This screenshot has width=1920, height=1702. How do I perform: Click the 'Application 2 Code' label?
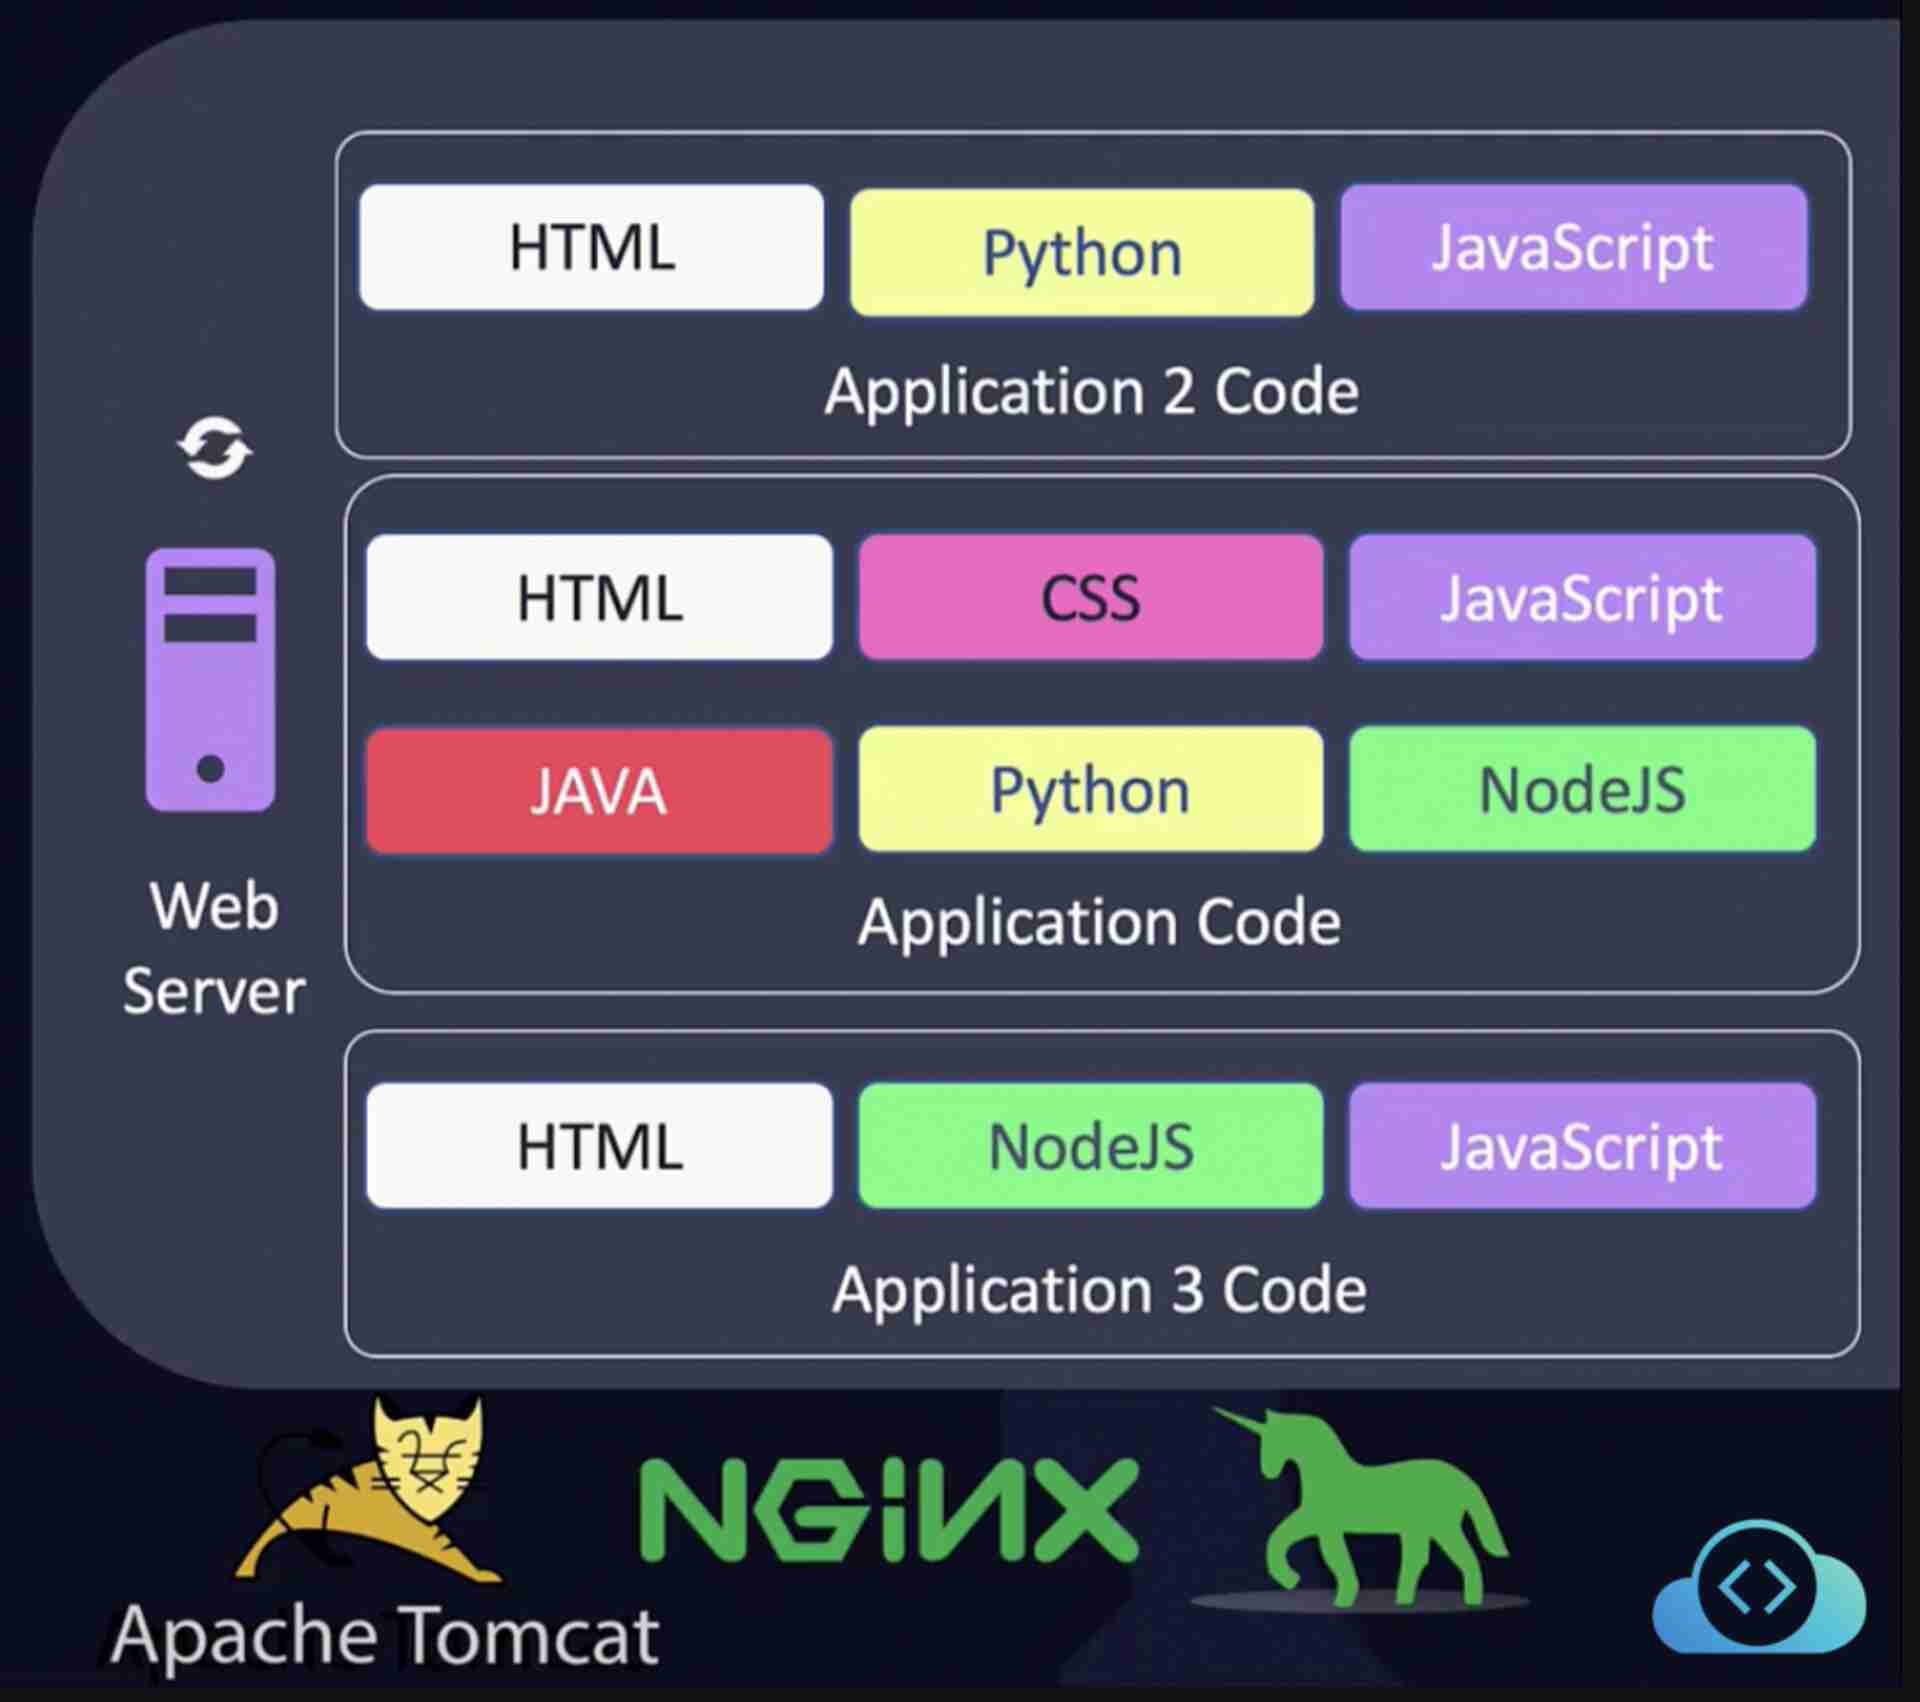click(1091, 391)
